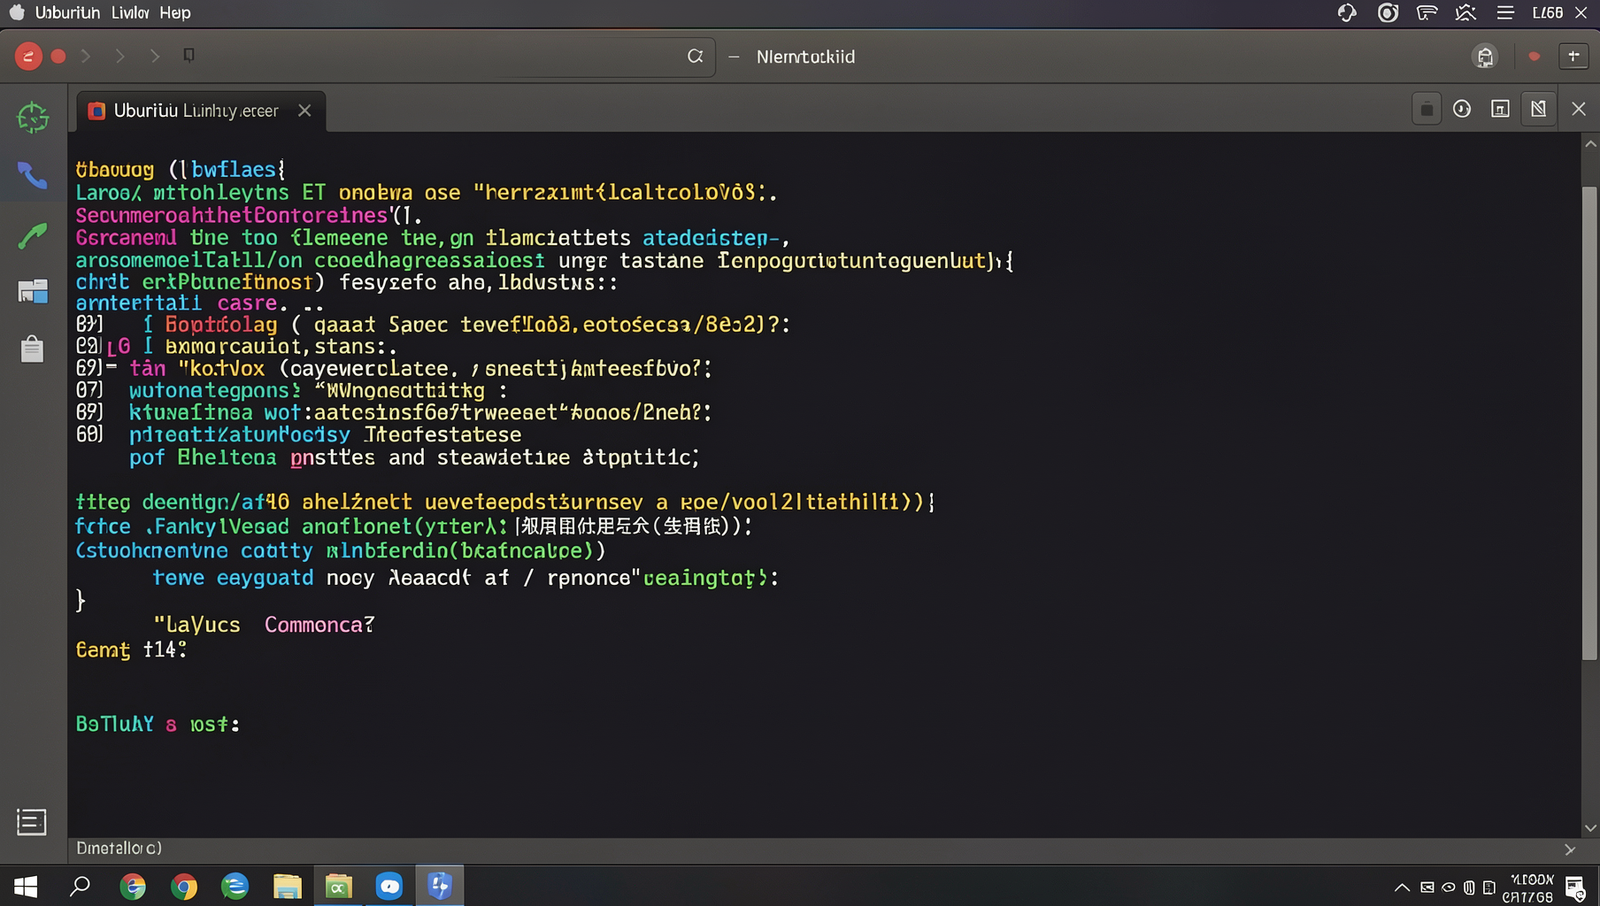Open the notification center icon
The height and width of the screenshot is (906, 1600).
[1576, 888]
